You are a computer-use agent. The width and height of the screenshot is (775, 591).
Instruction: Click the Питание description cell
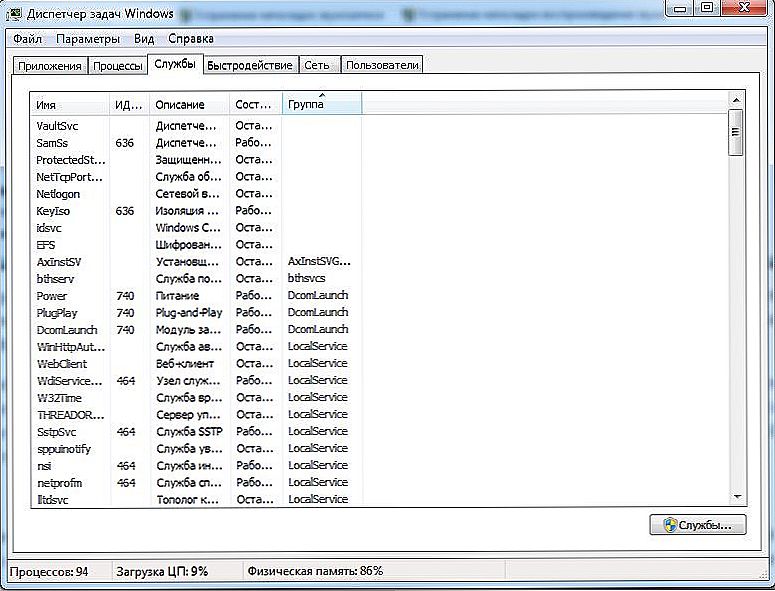177,296
